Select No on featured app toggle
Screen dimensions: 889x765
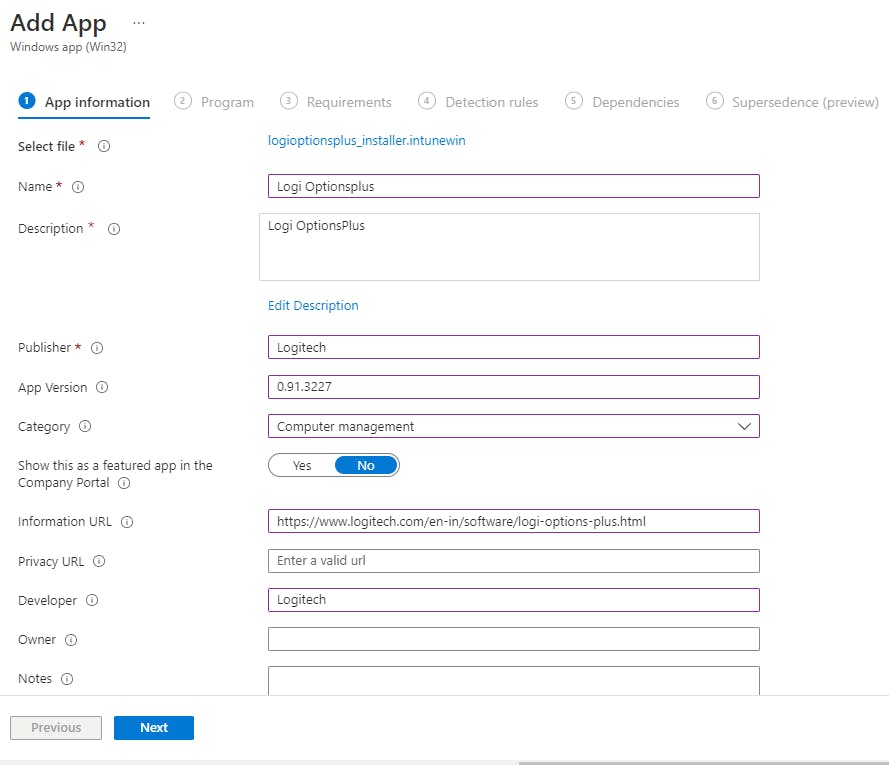coord(366,466)
